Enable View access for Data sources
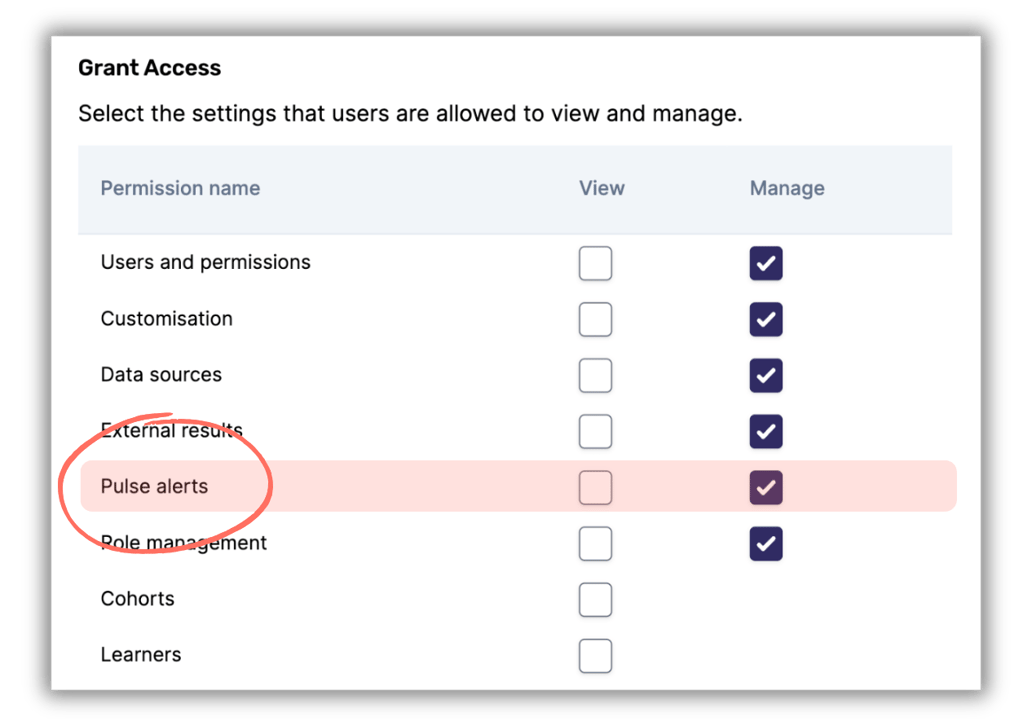 pyautogui.click(x=595, y=375)
